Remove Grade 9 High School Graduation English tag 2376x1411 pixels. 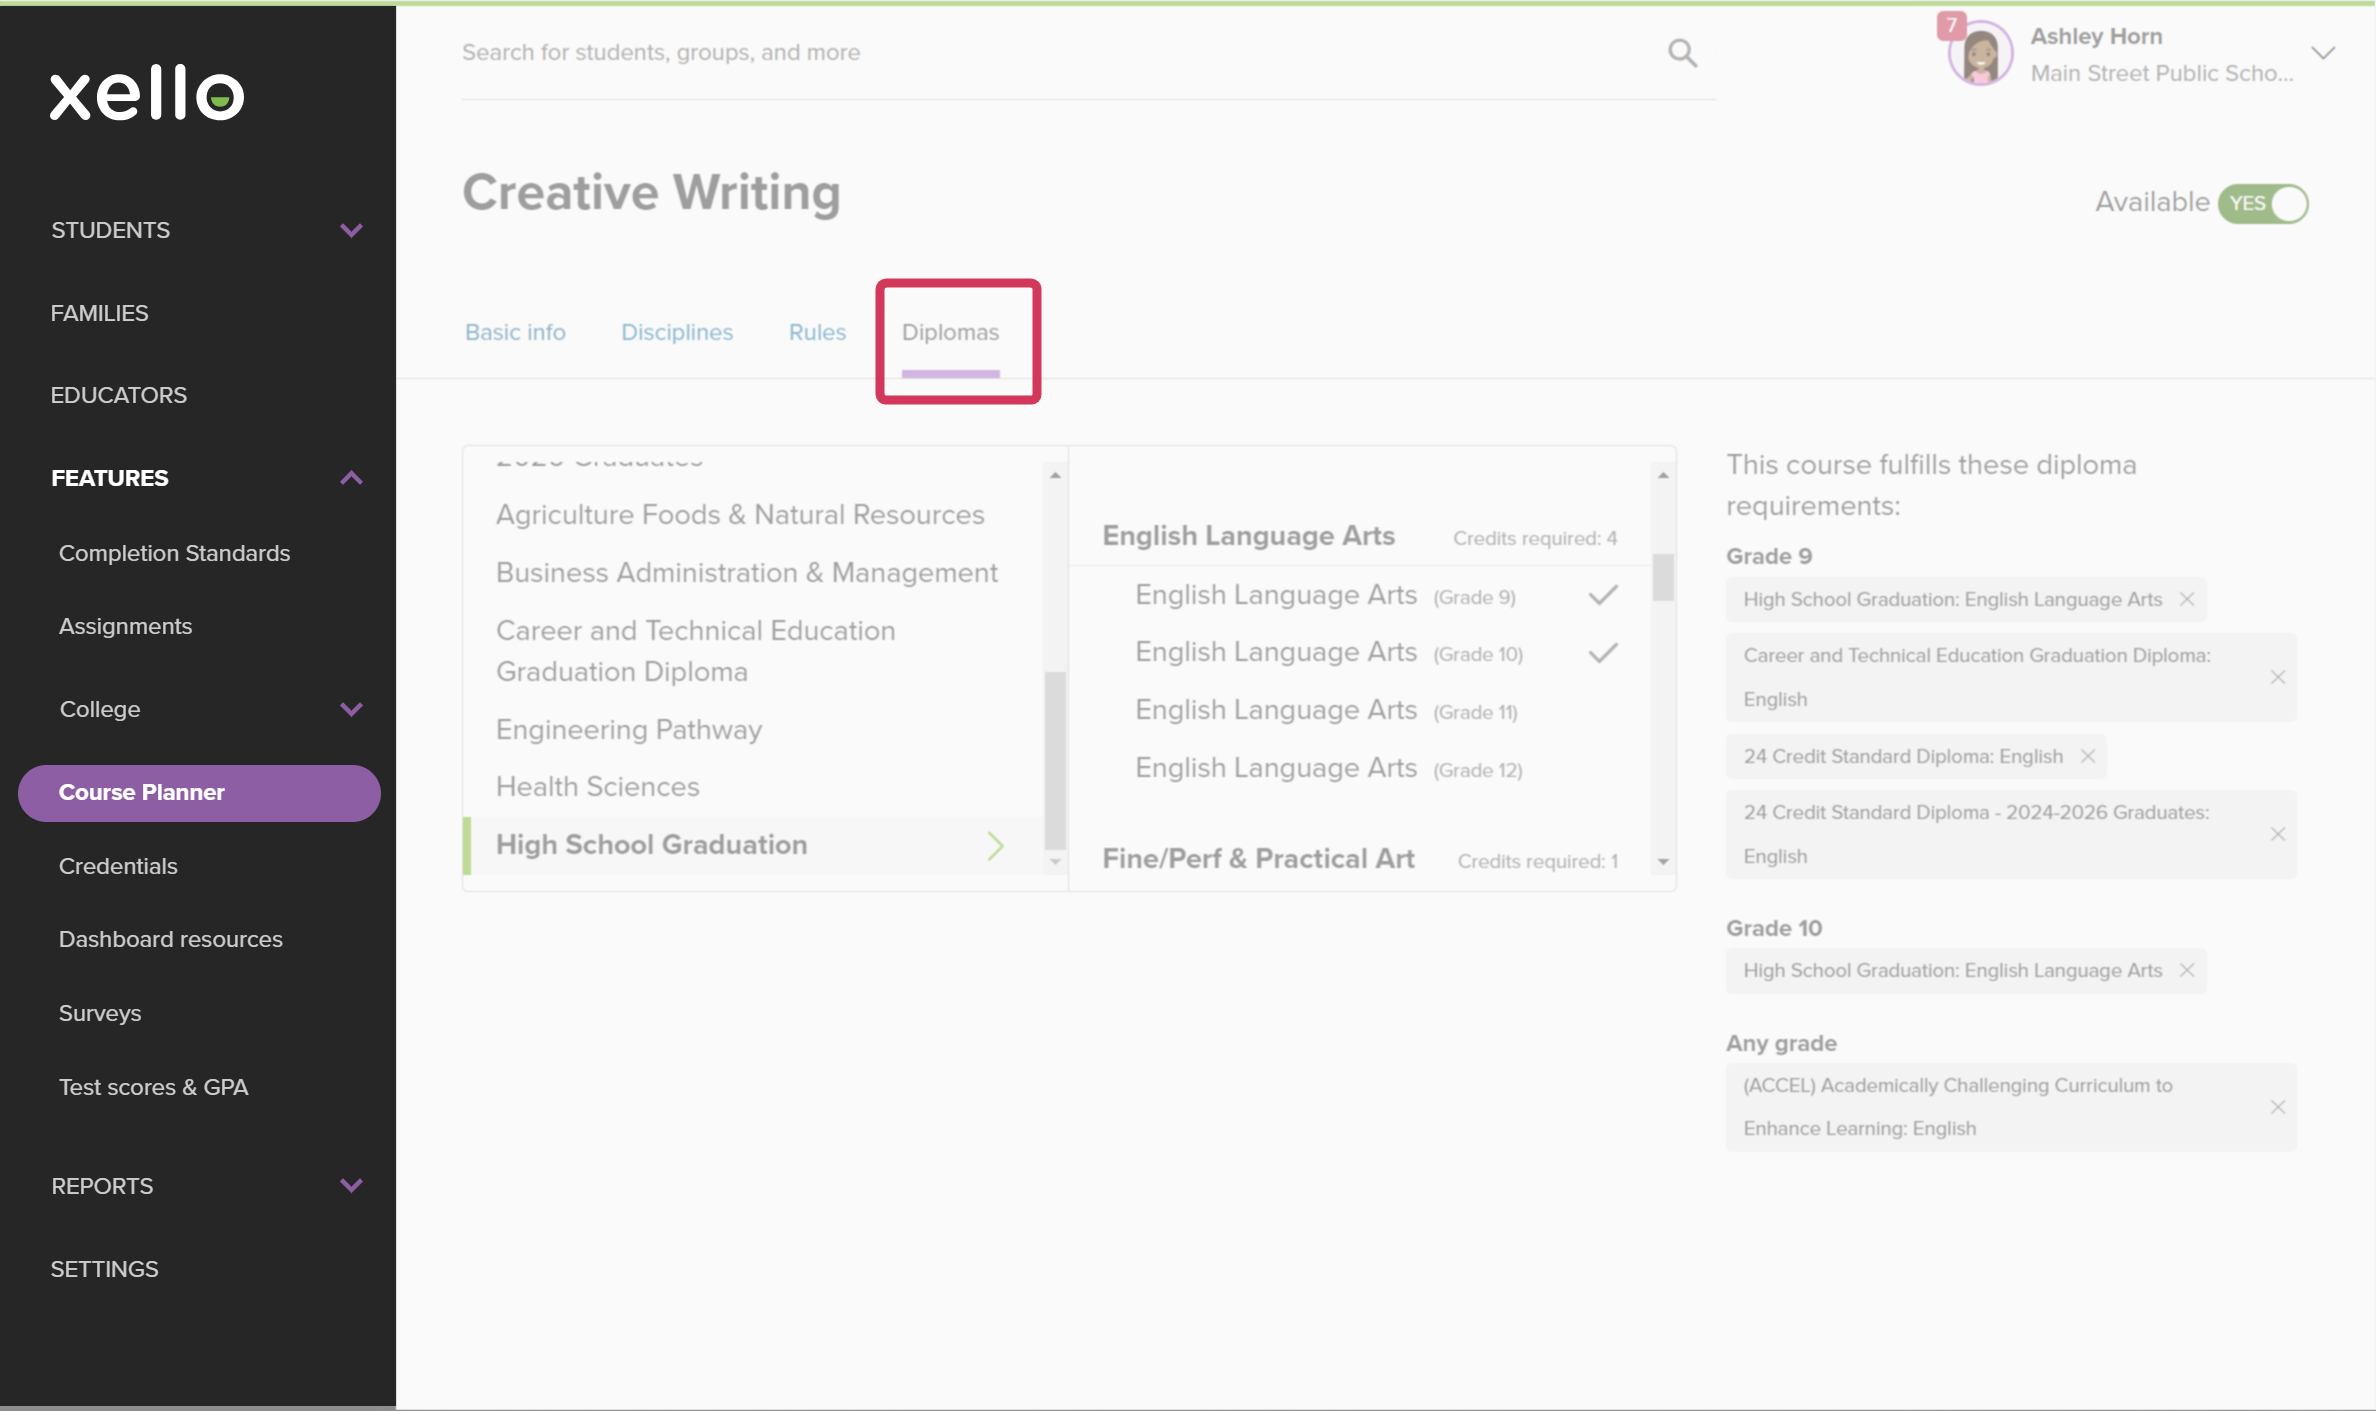[2187, 600]
